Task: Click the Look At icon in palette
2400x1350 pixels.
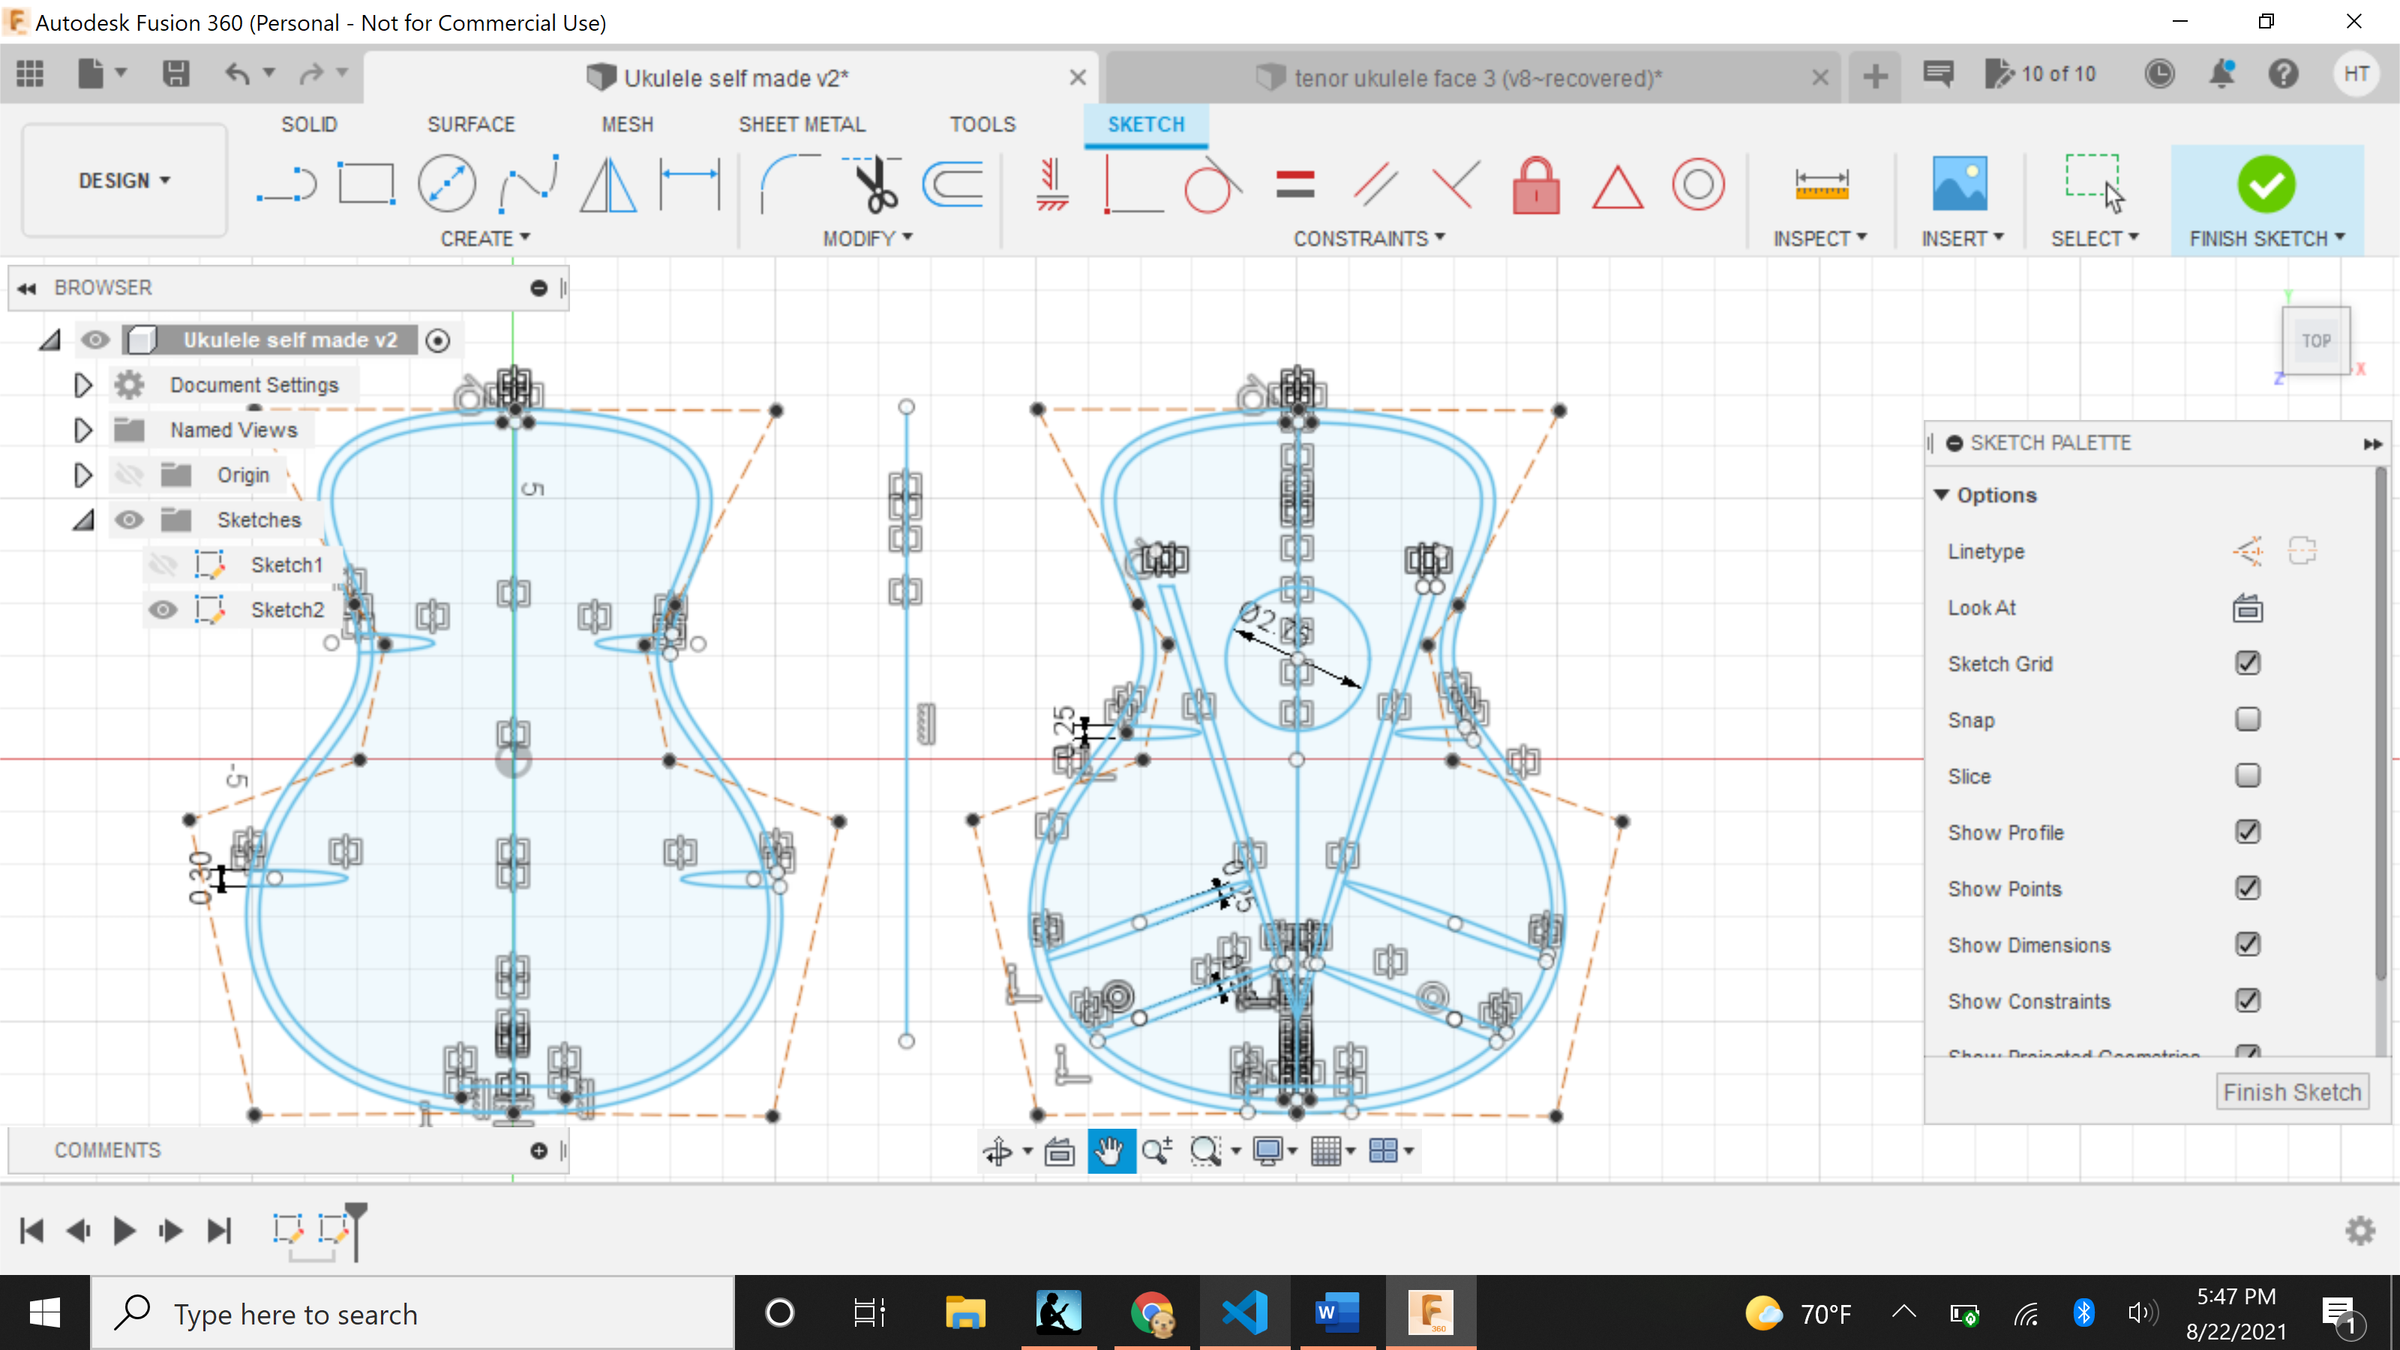Action: point(2247,608)
